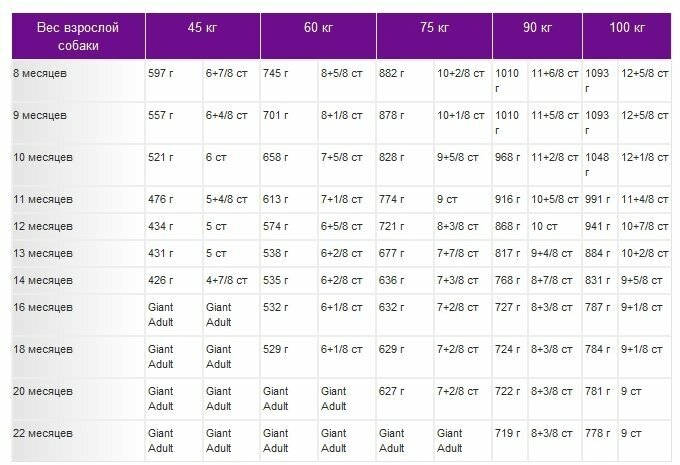Click the 100 кг column header
The image size is (680, 465).
click(627, 36)
